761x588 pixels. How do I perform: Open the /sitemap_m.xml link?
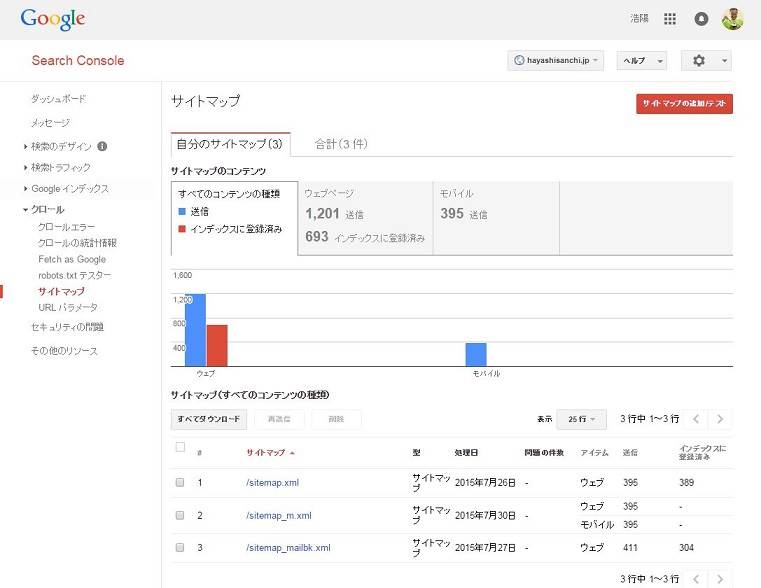279,516
